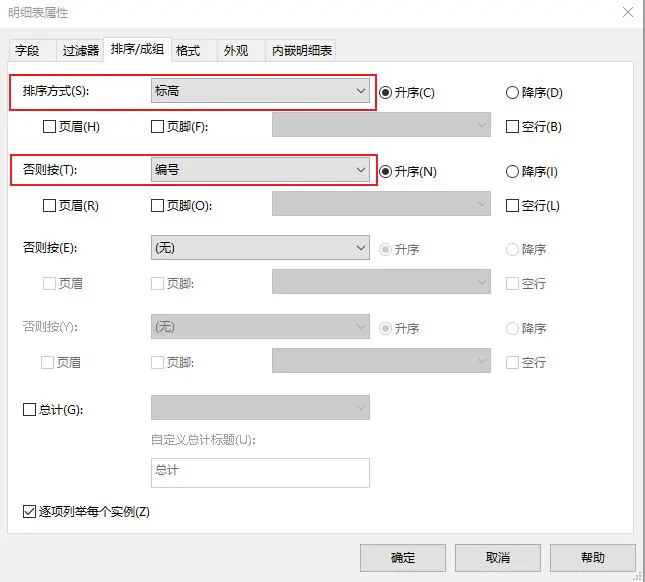Open the 否则按(T) dropdown showing 编号

260,169
